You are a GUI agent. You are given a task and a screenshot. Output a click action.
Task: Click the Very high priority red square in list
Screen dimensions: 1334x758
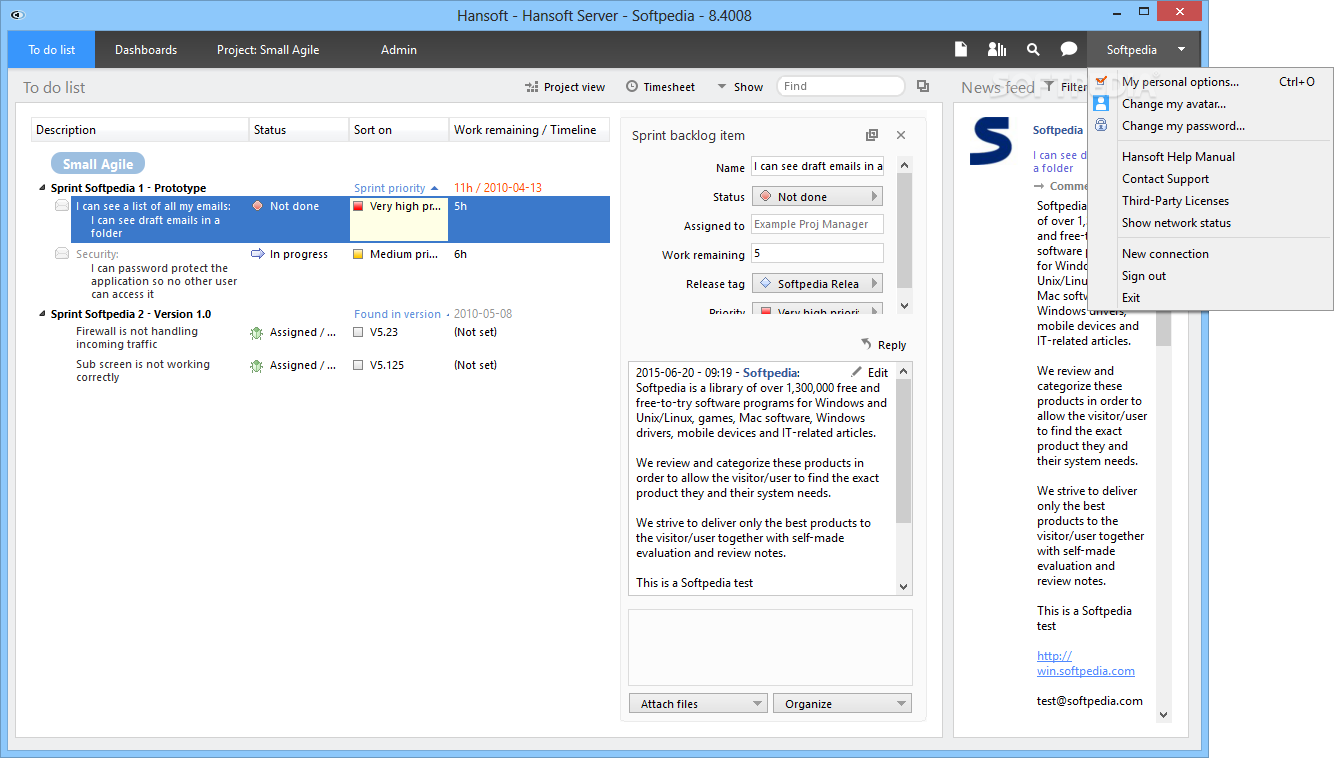358,206
